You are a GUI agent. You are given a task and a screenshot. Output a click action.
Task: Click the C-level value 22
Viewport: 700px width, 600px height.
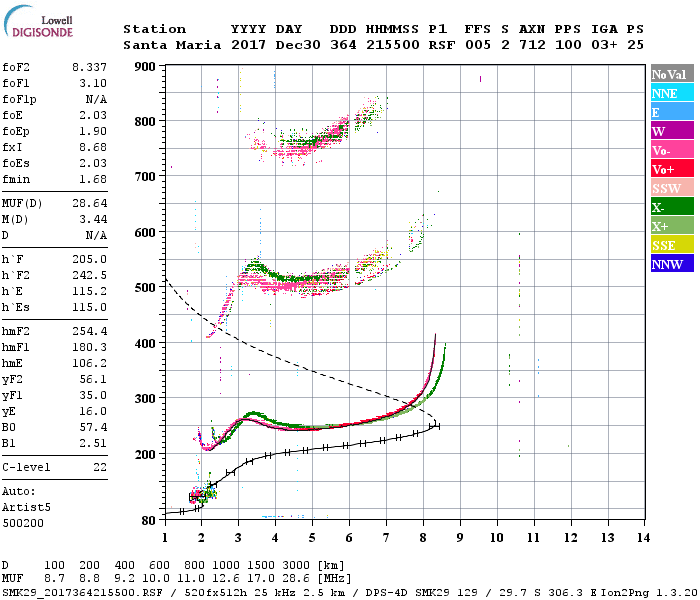(100, 467)
